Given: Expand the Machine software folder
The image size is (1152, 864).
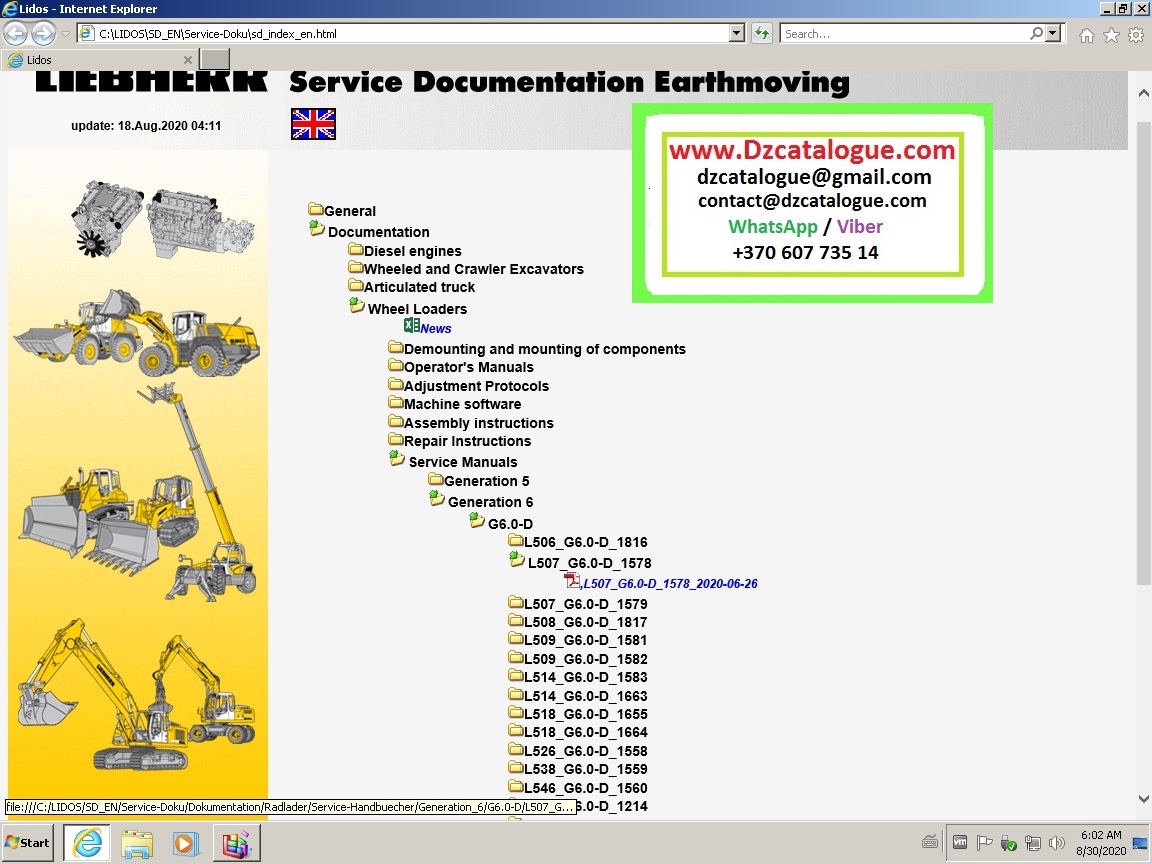Looking at the screenshot, I should pyautogui.click(x=462, y=404).
